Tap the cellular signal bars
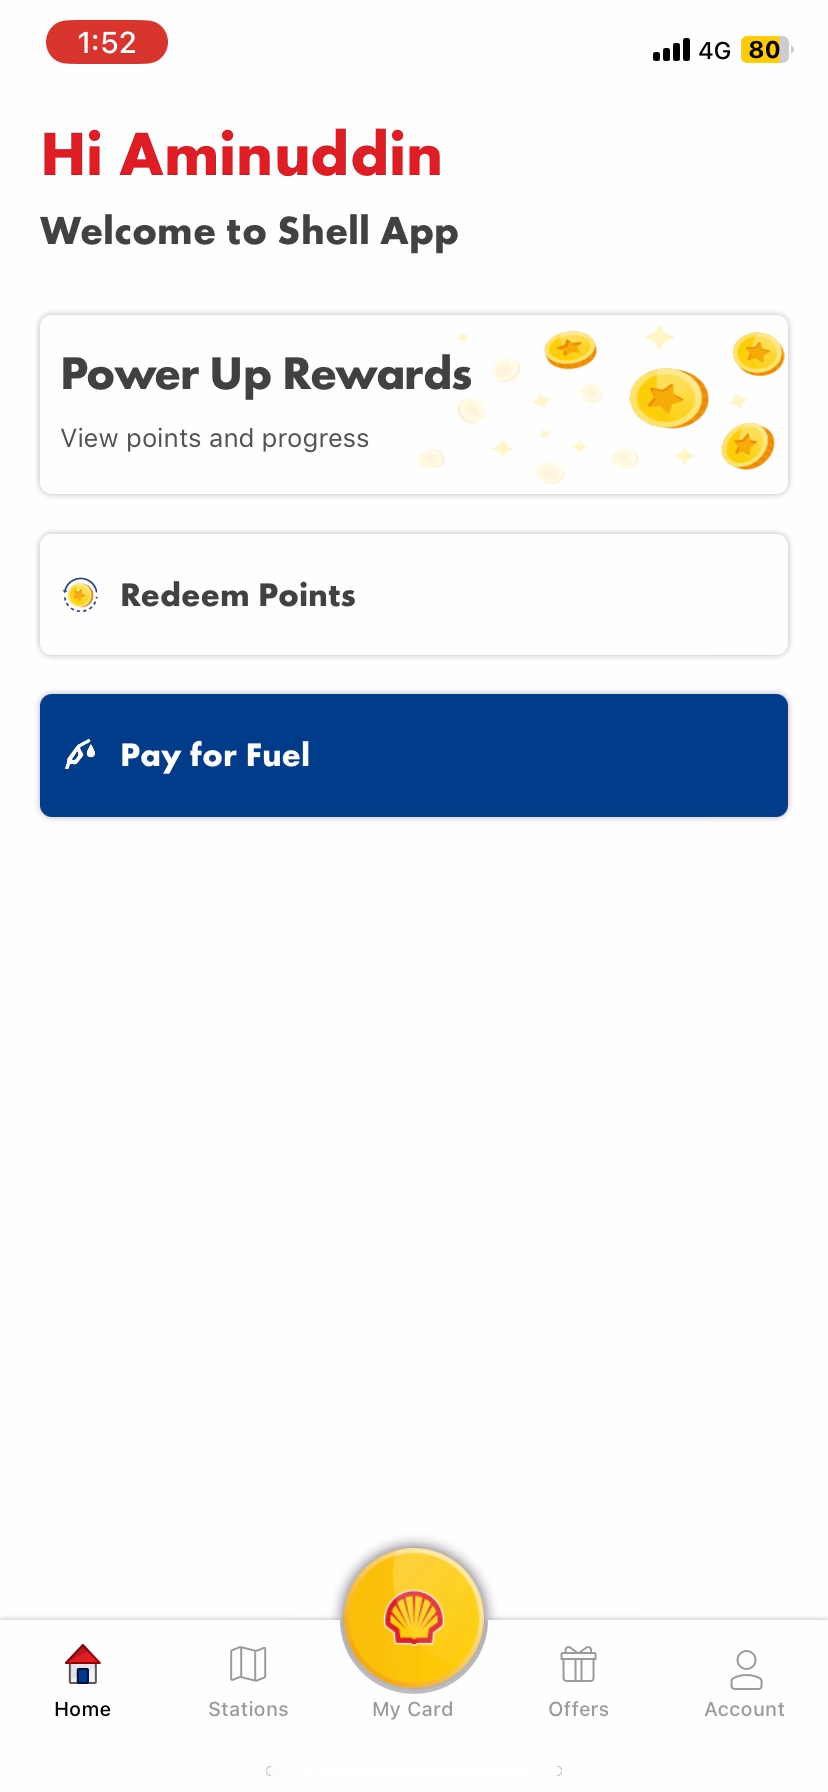The width and height of the screenshot is (828, 1792). 671,50
